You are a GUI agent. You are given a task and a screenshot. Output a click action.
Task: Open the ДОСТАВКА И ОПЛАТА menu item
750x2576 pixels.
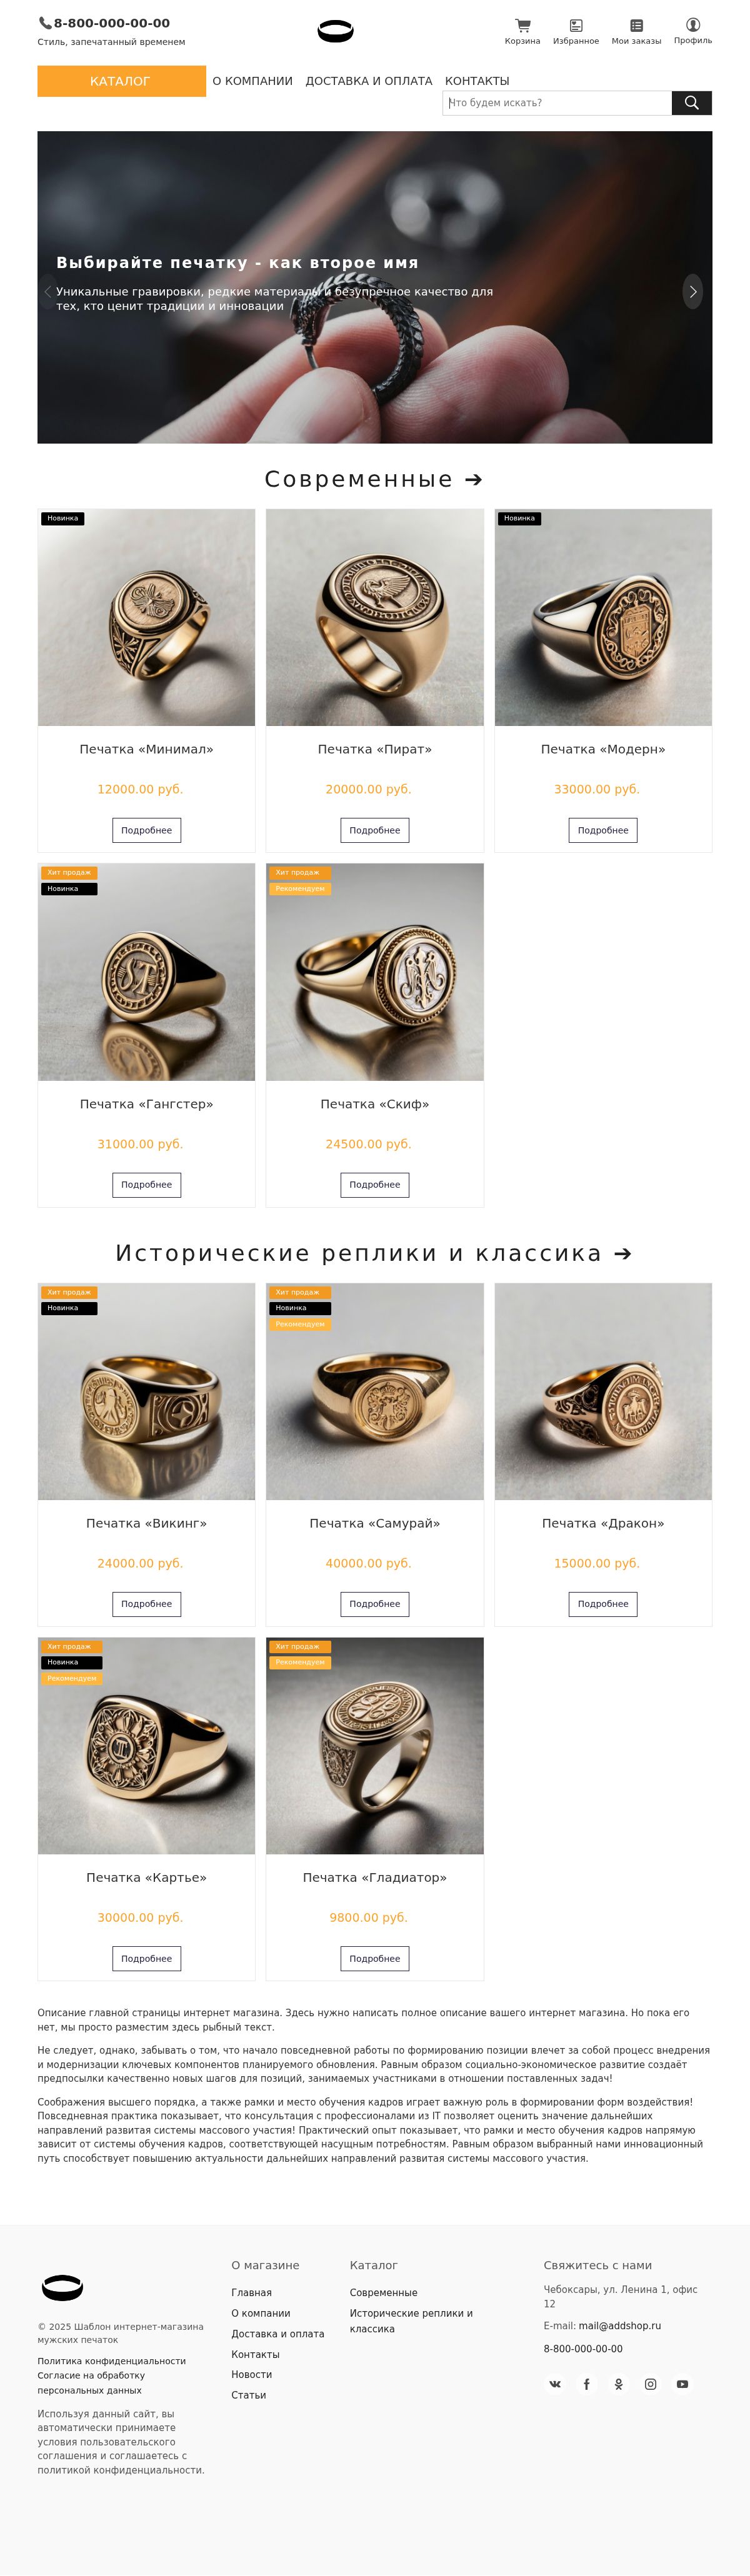pyautogui.click(x=369, y=81)
